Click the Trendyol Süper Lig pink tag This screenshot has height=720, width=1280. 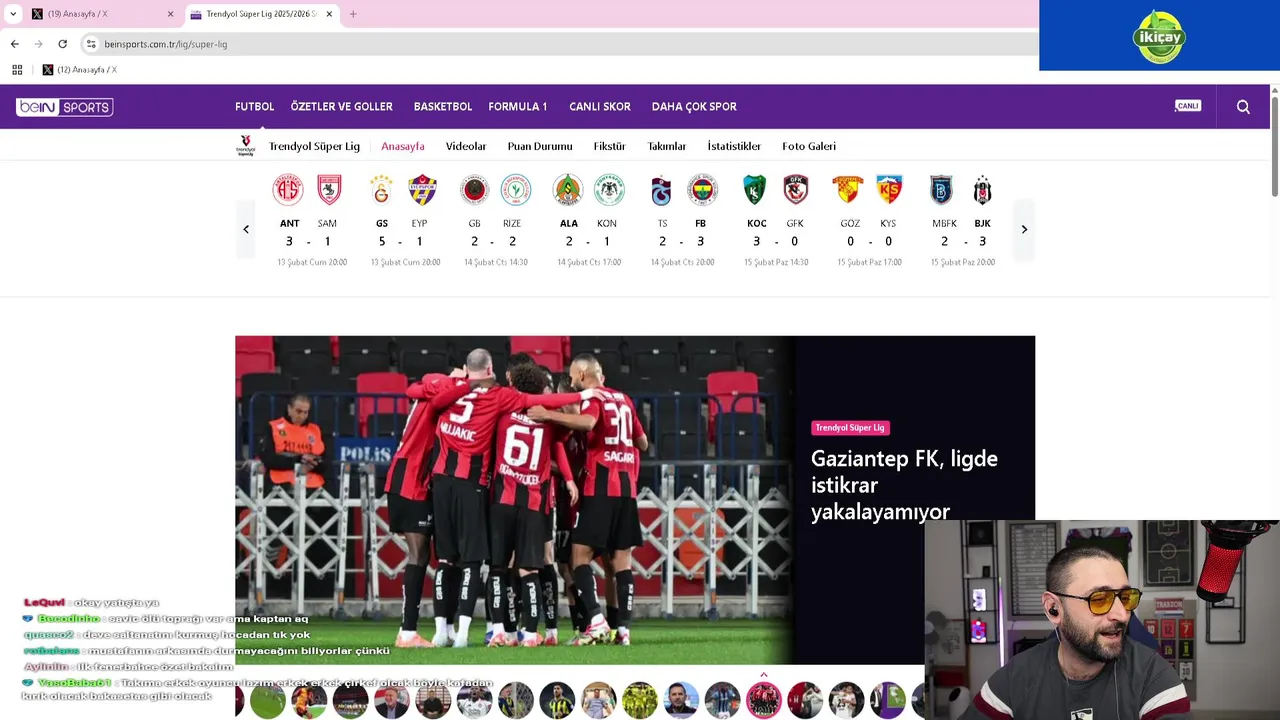850,428
